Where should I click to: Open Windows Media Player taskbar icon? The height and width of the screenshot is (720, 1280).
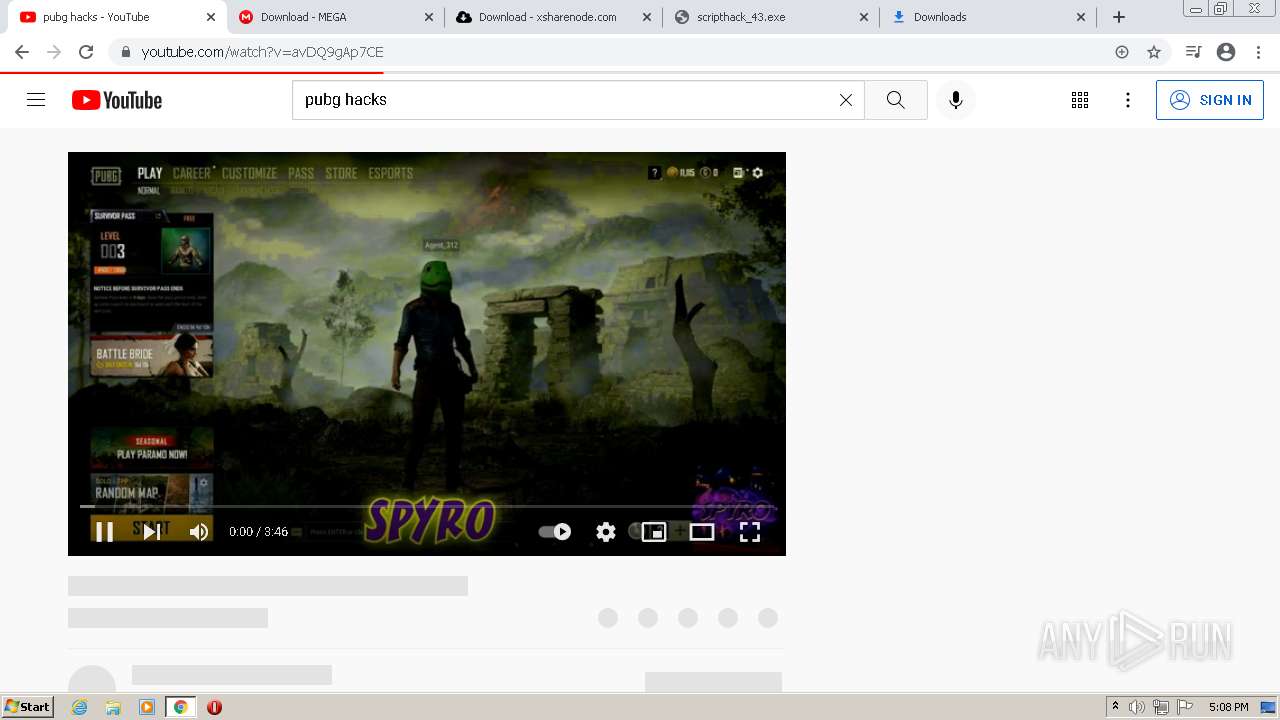point(147,707)
